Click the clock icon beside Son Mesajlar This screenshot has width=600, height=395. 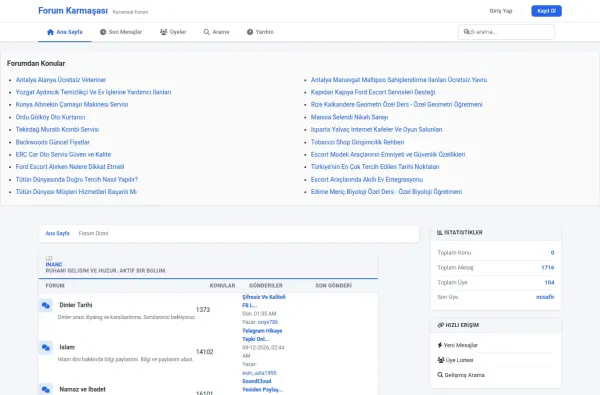coord(103,32)
